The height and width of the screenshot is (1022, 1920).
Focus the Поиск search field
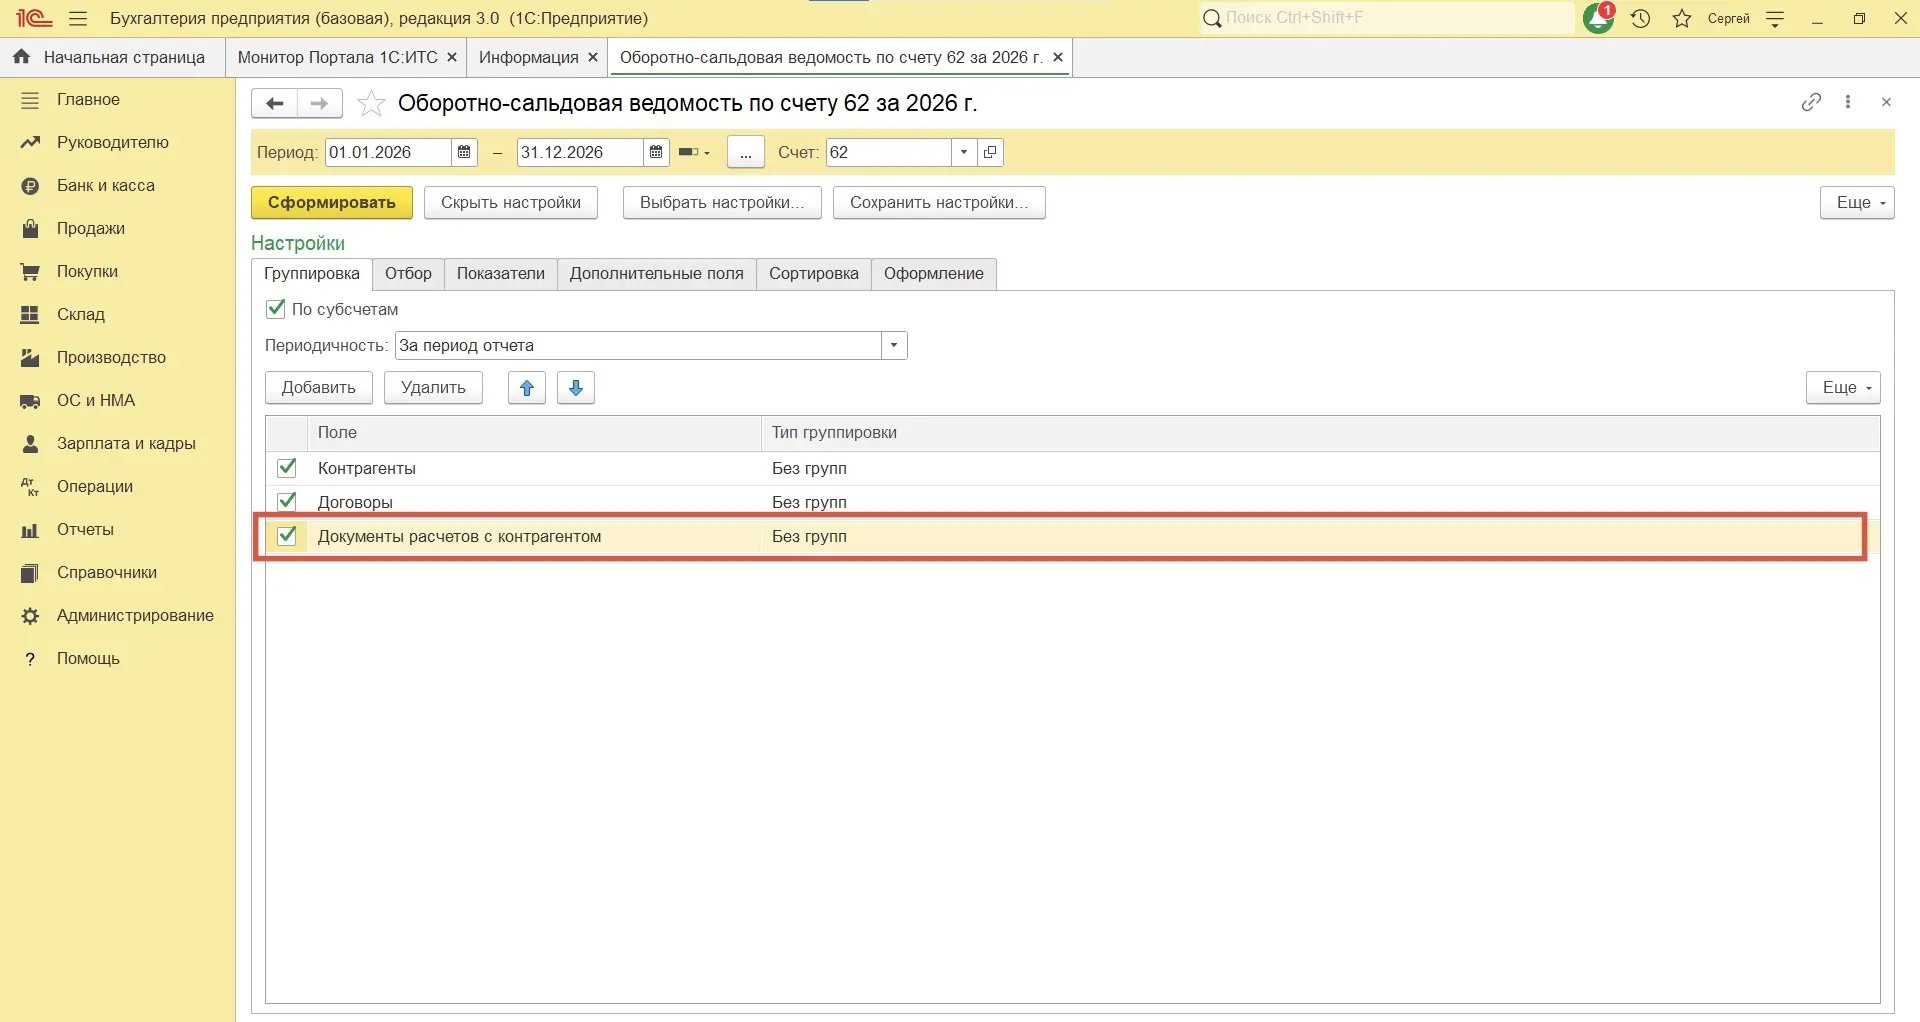pos(1387,18)
